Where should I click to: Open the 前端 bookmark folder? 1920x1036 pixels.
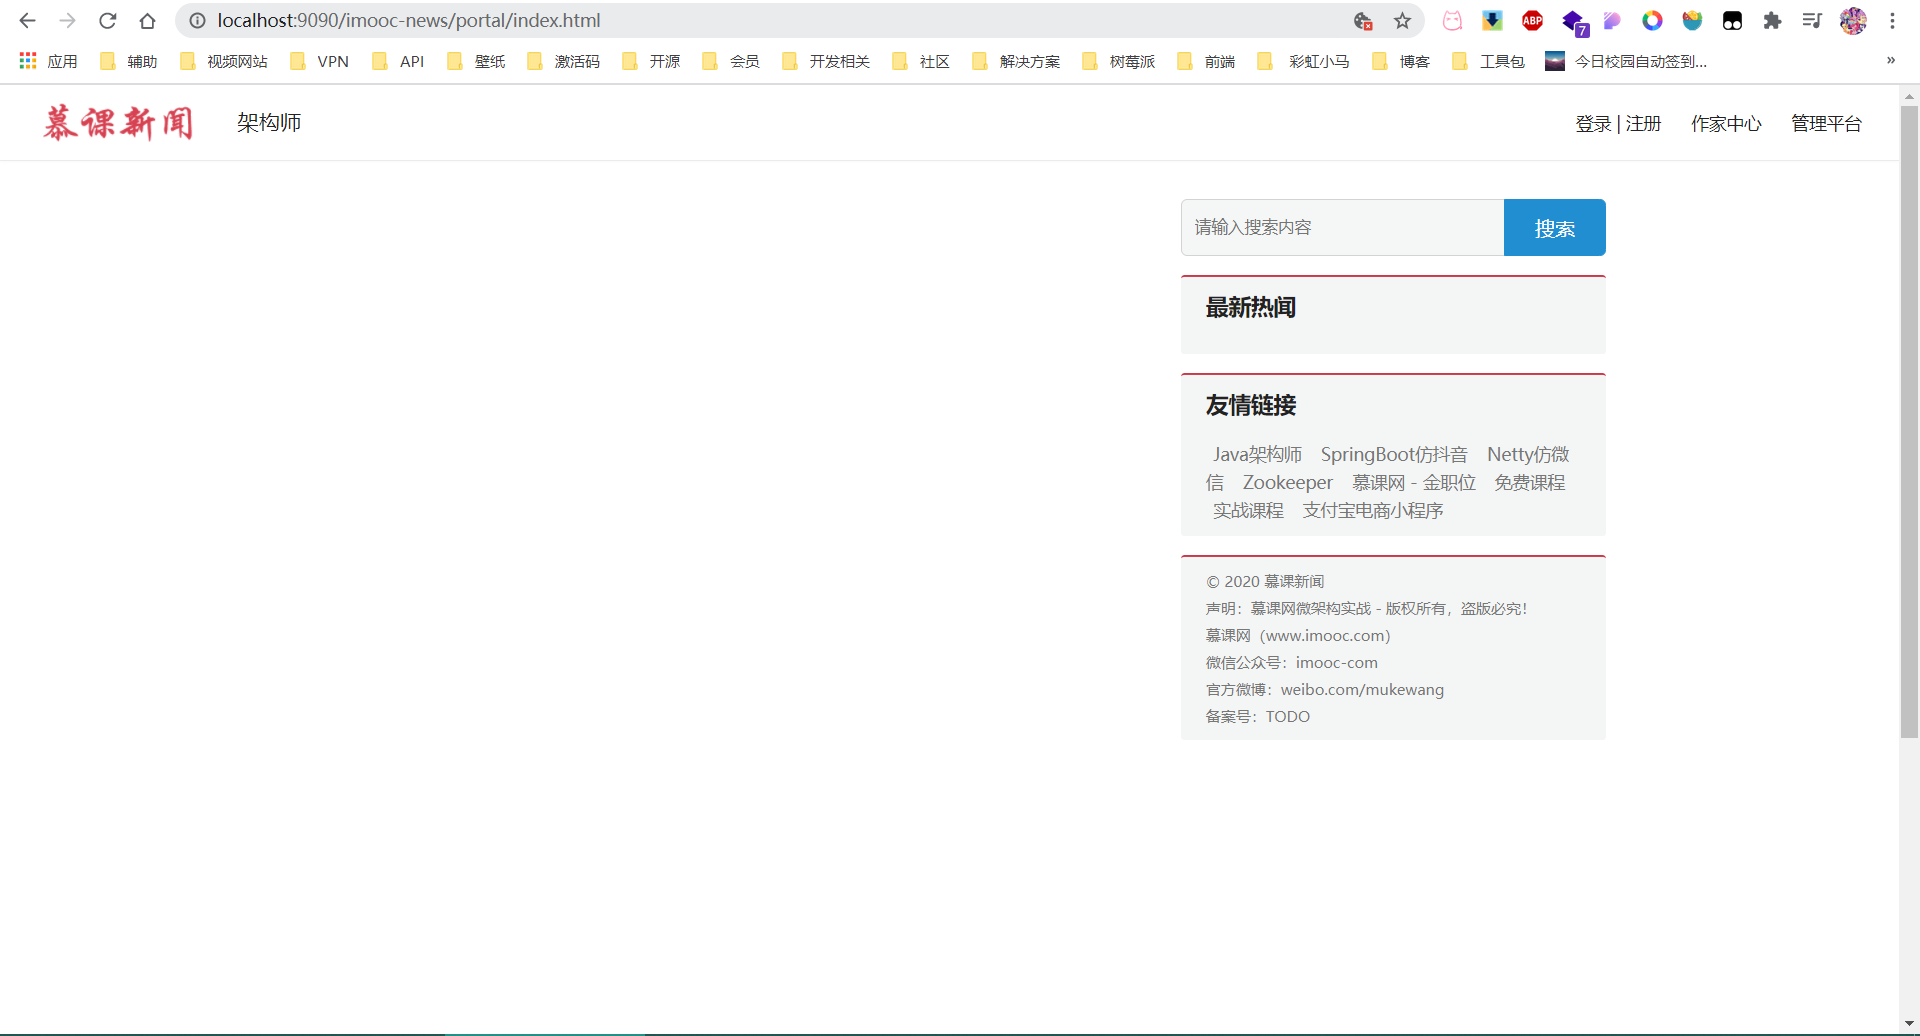1206,61
